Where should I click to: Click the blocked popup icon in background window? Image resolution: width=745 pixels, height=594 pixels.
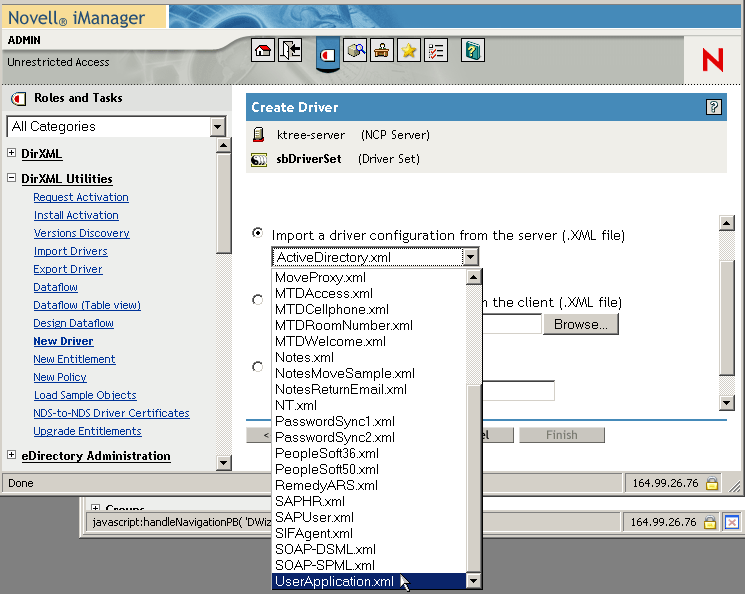pos(732,523)
